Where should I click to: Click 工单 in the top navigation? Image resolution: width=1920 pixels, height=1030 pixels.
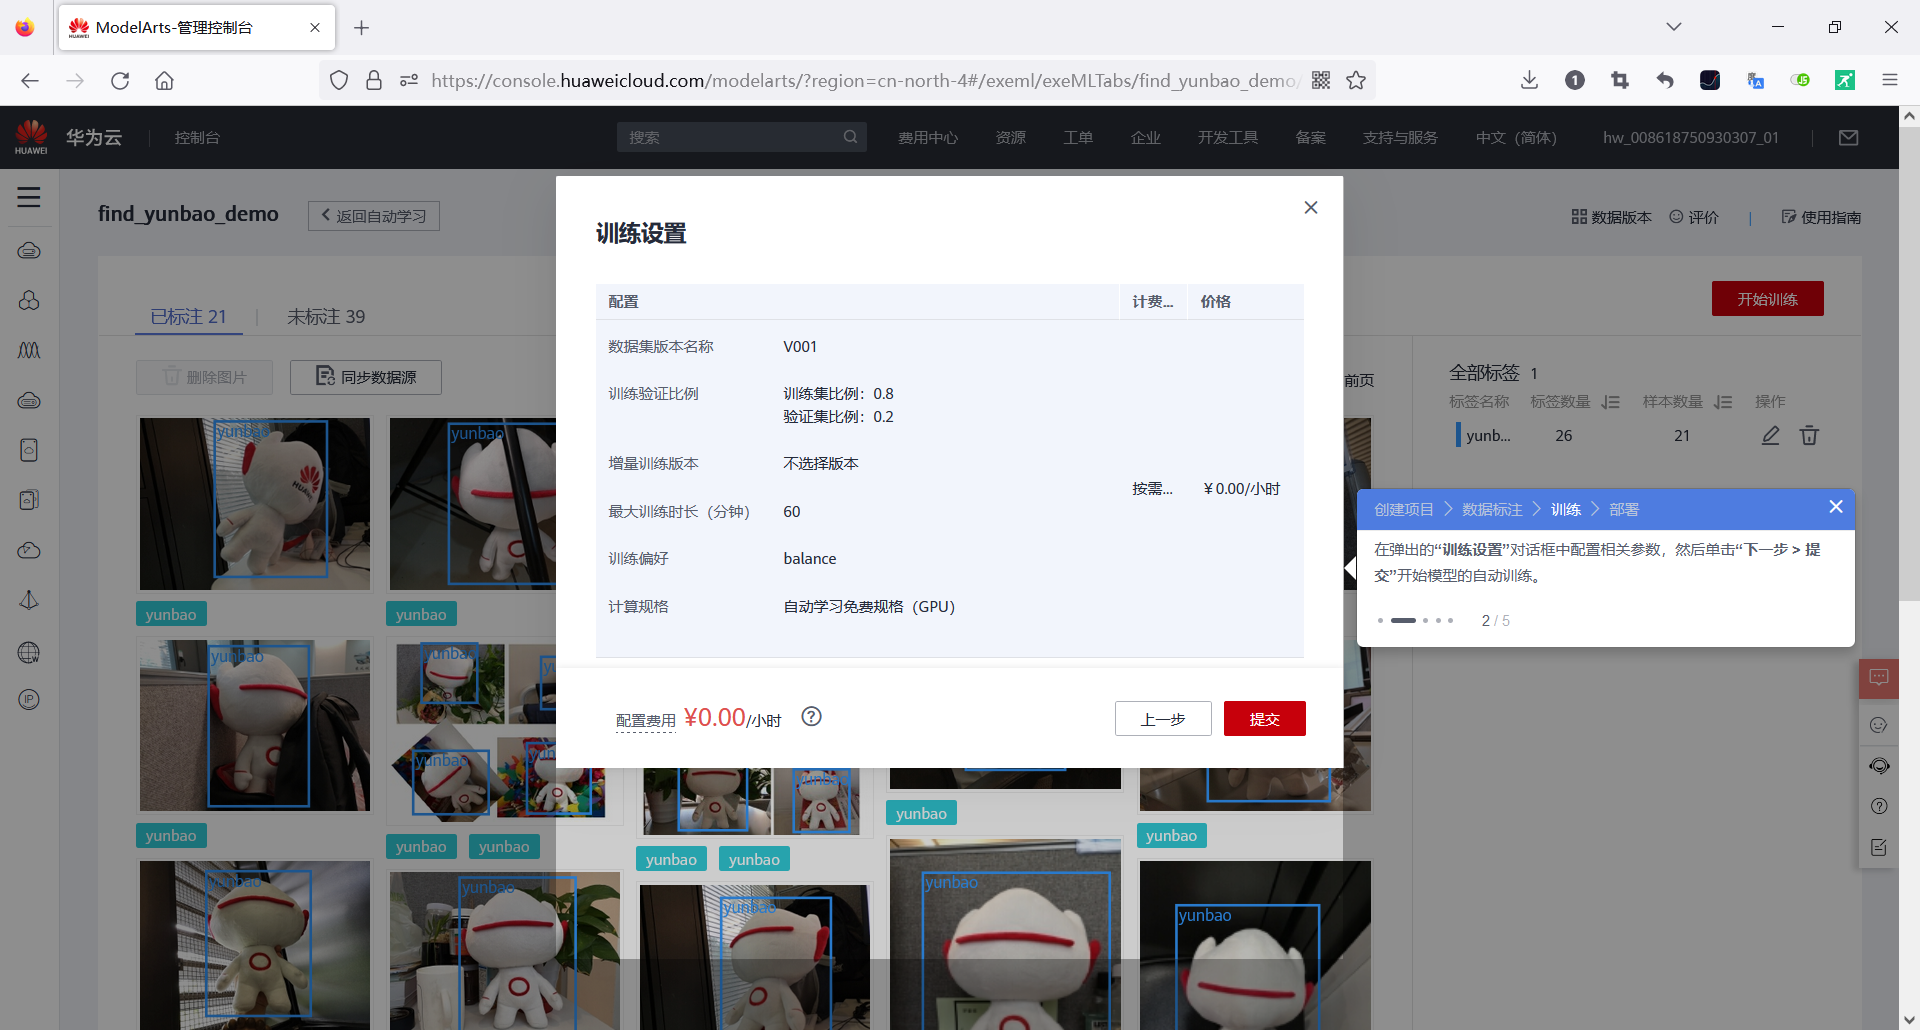click(1078, 137)
